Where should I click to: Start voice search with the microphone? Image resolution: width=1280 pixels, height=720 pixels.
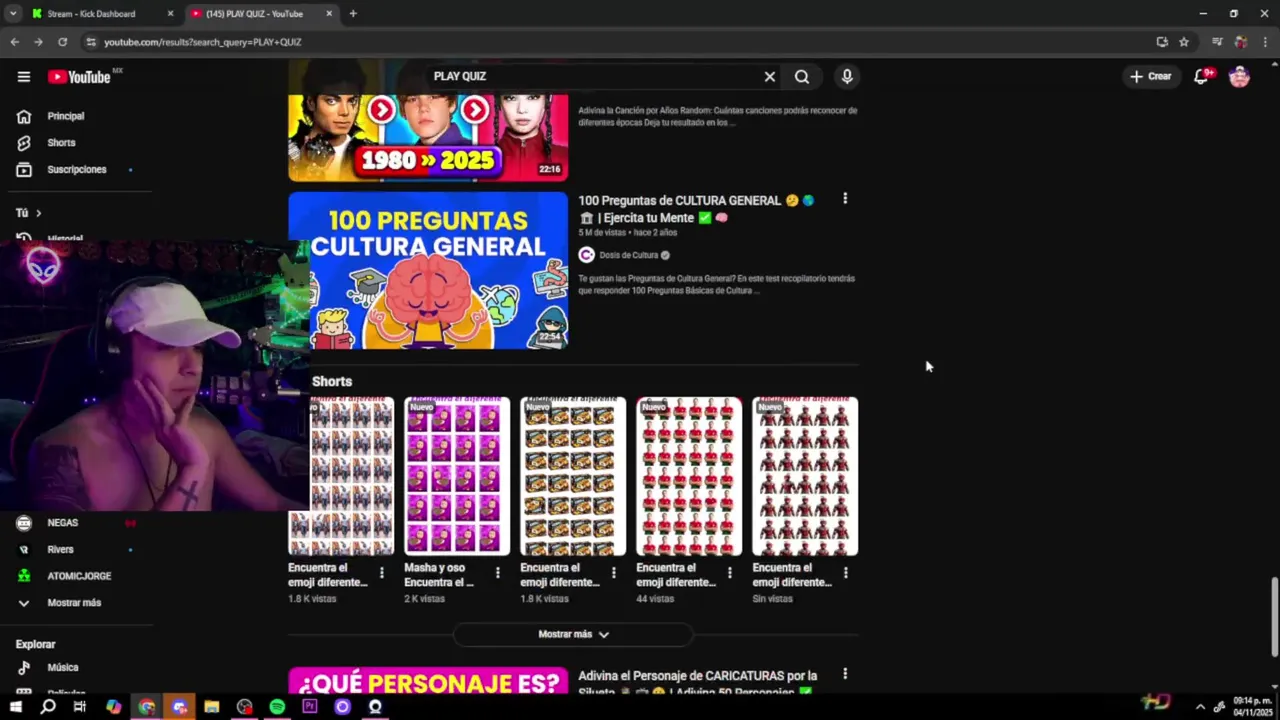click(x=847, y=77)
